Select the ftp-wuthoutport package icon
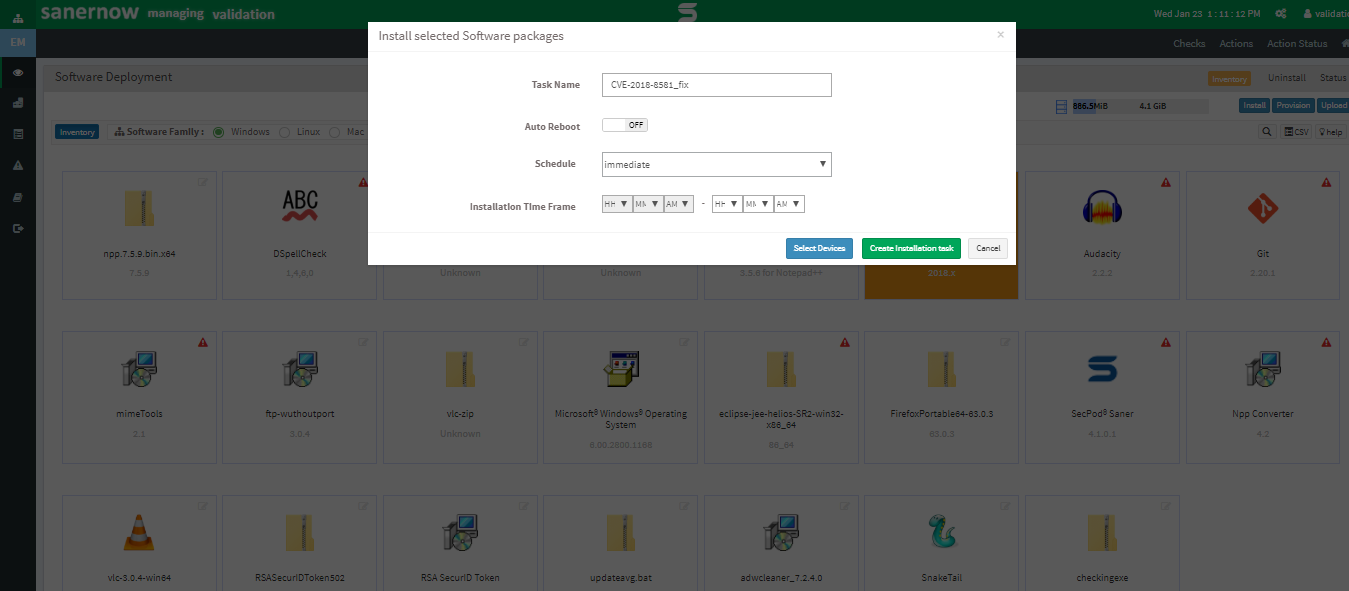This screenshot has width=1349, height=591. (x=300, y=370)
